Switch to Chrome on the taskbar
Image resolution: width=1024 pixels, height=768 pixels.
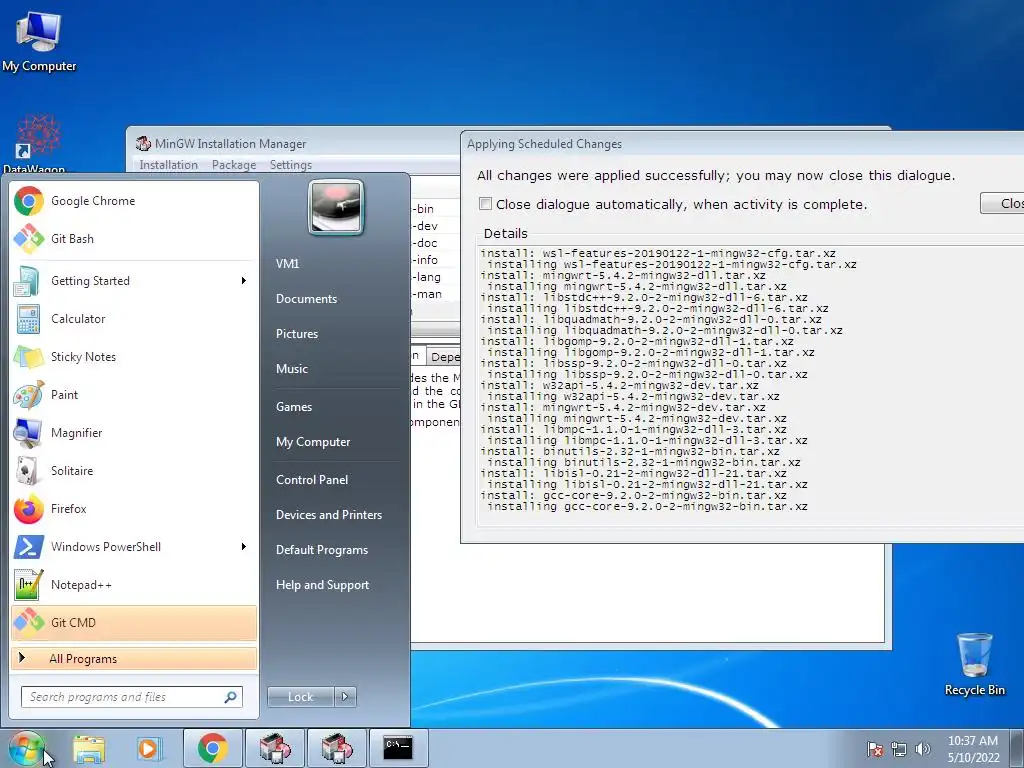coord(212,748)
